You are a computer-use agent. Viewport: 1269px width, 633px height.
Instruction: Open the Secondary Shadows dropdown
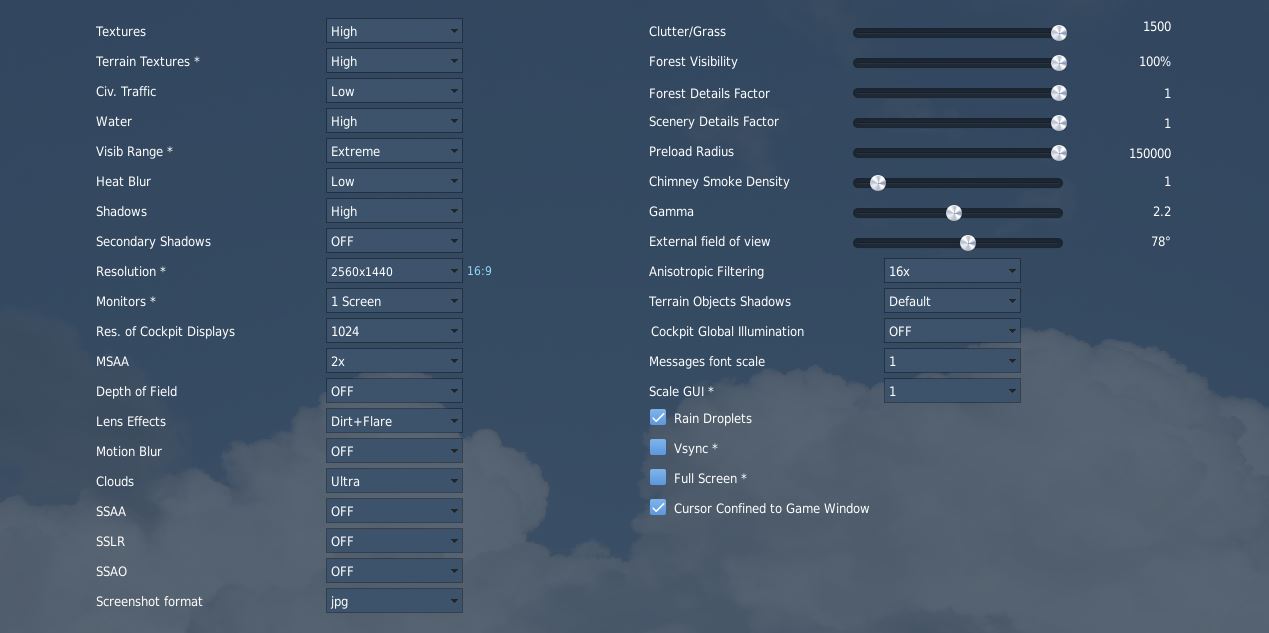coord(394,241)
